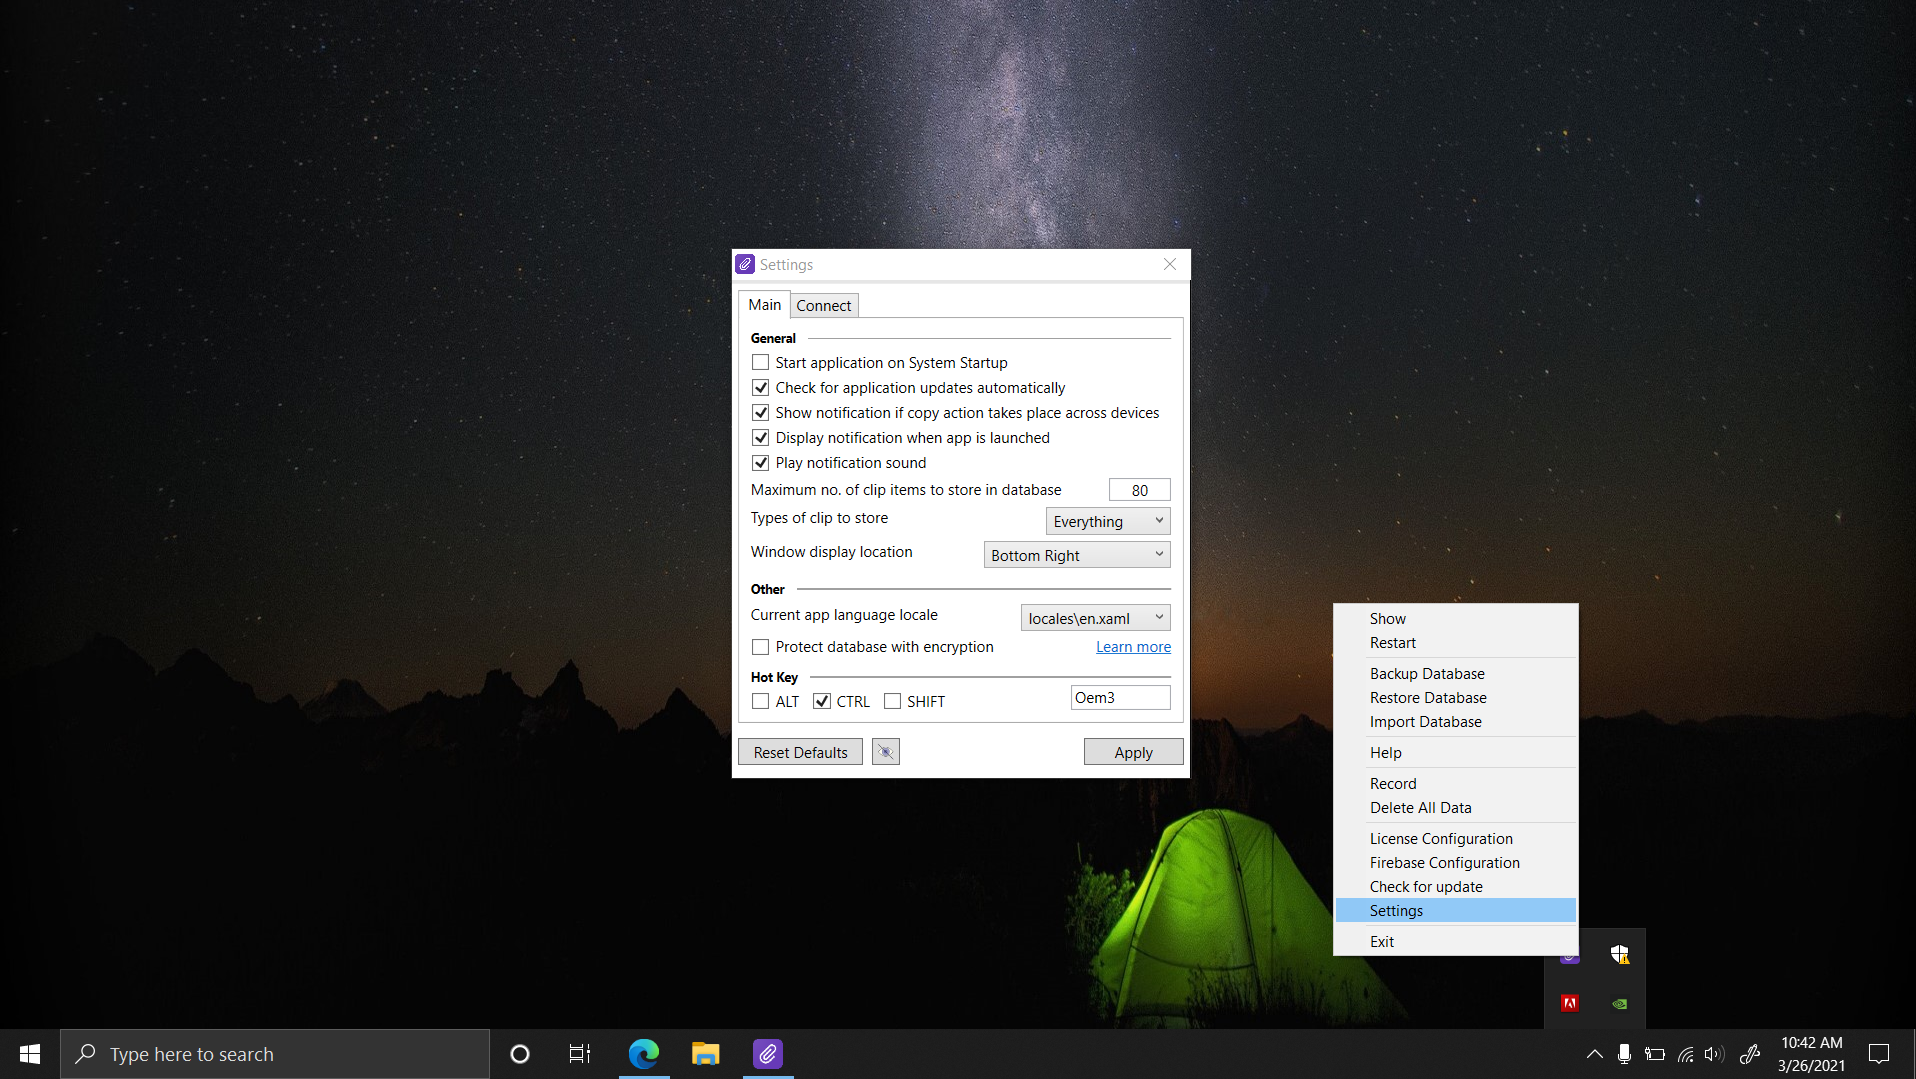
Task: Open the Learn more link
Action: 1133,647
